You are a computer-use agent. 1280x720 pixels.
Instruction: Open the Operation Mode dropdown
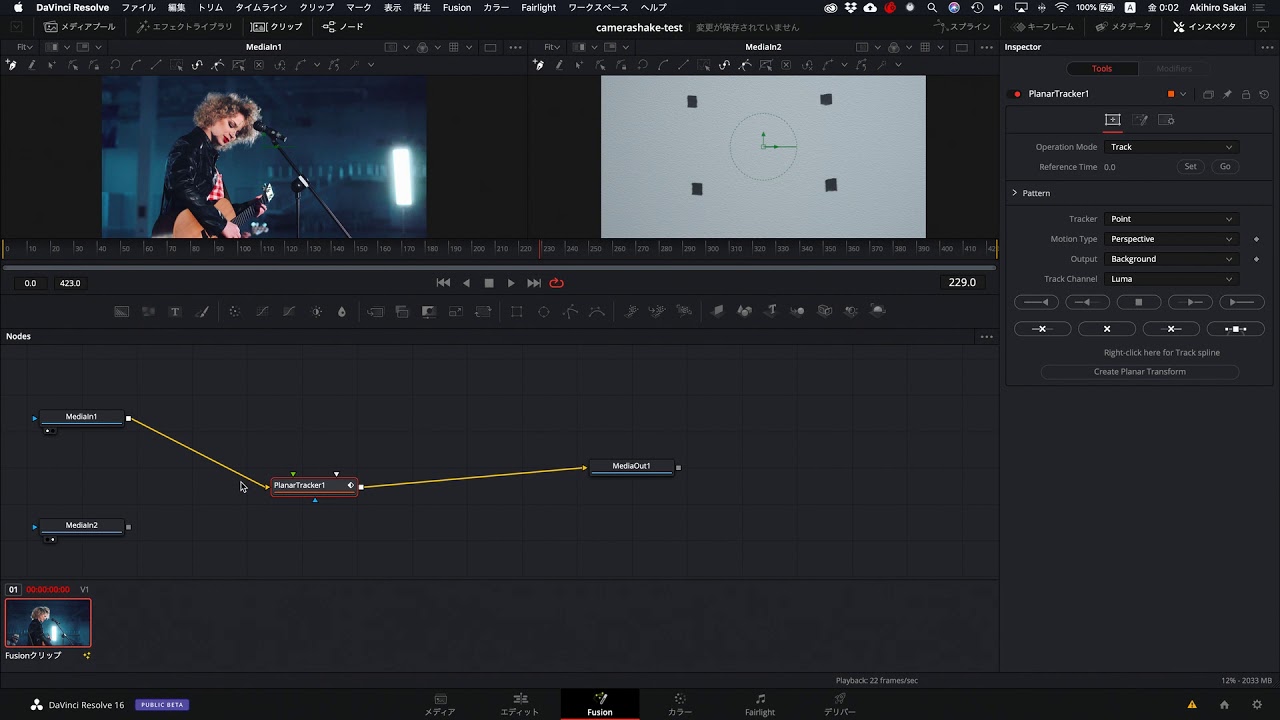pos(1171,147)
